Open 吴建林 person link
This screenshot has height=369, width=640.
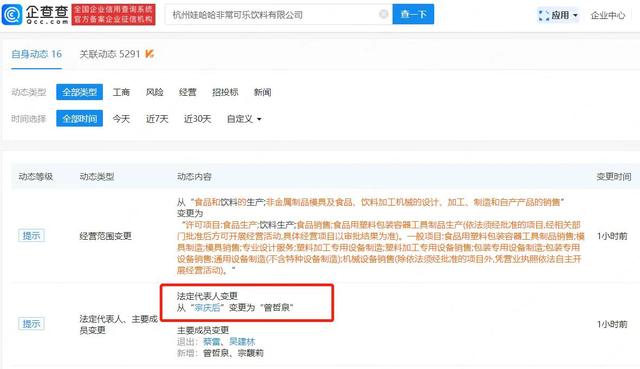(242, 342)
